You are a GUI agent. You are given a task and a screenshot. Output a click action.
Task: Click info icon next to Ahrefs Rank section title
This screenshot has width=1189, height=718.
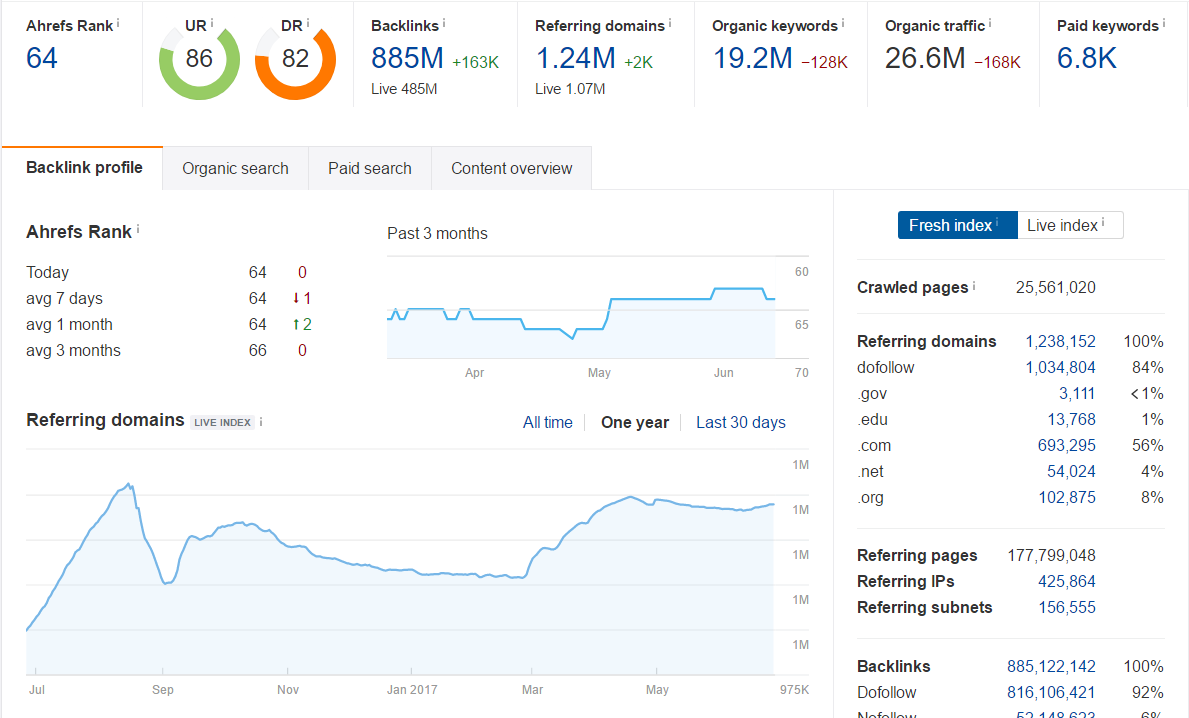tap(137, 229)
